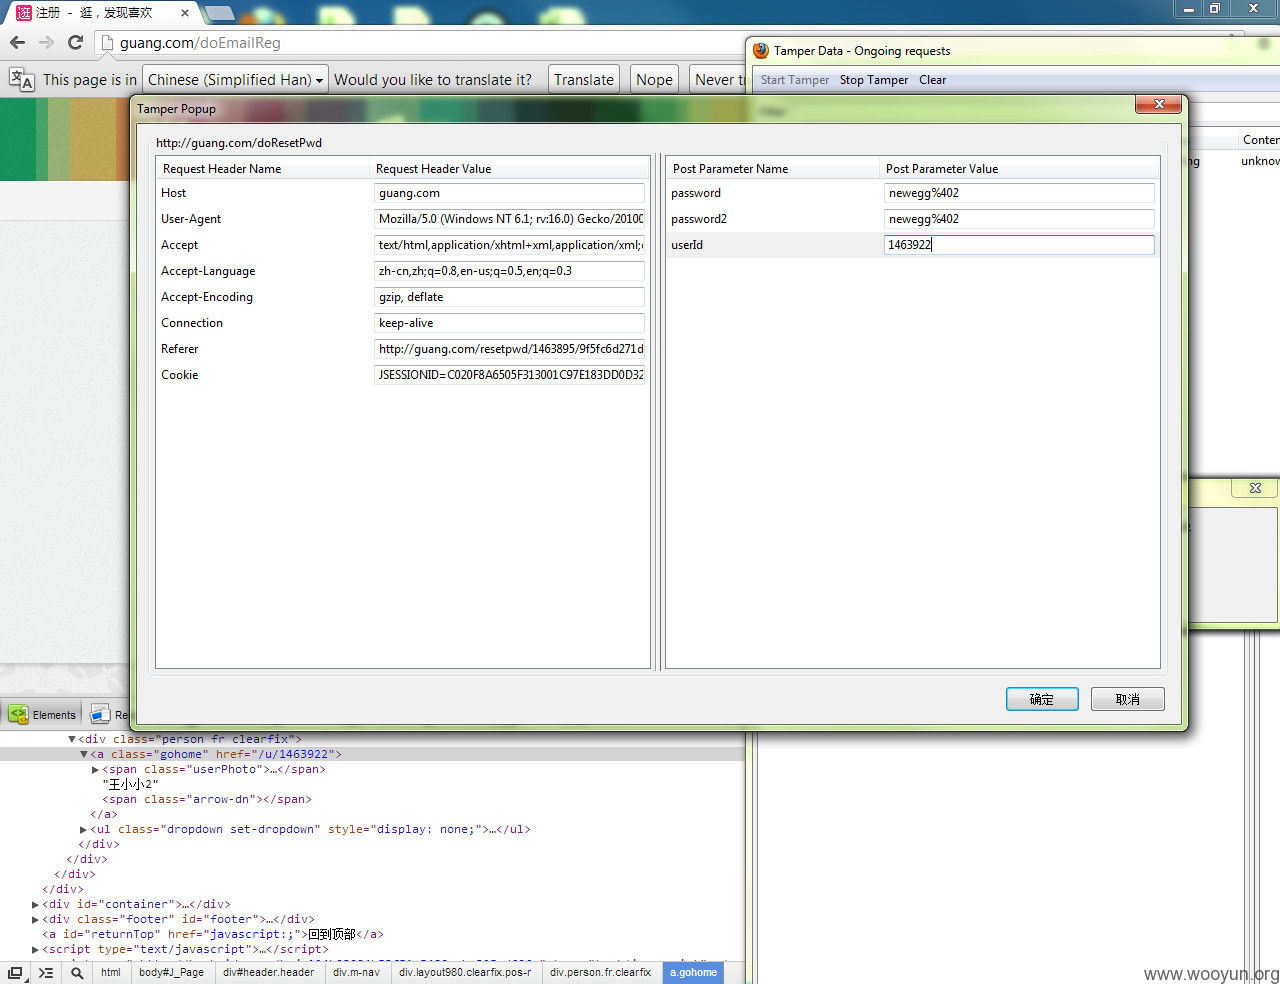Close the small background window with X
The height and width of the screenshot is (984, 1280).
coord(1255,488)
